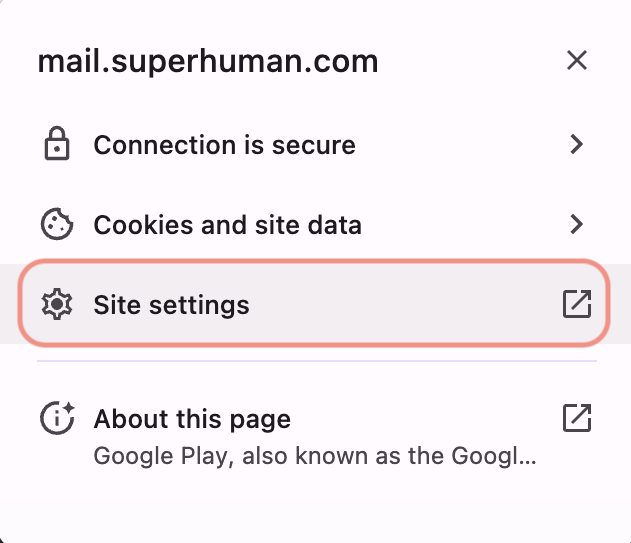The width and height of the screenshot is (631, 543).
Task: Expand the Cookies and site data chevron
Action: [x=576, y=225]
